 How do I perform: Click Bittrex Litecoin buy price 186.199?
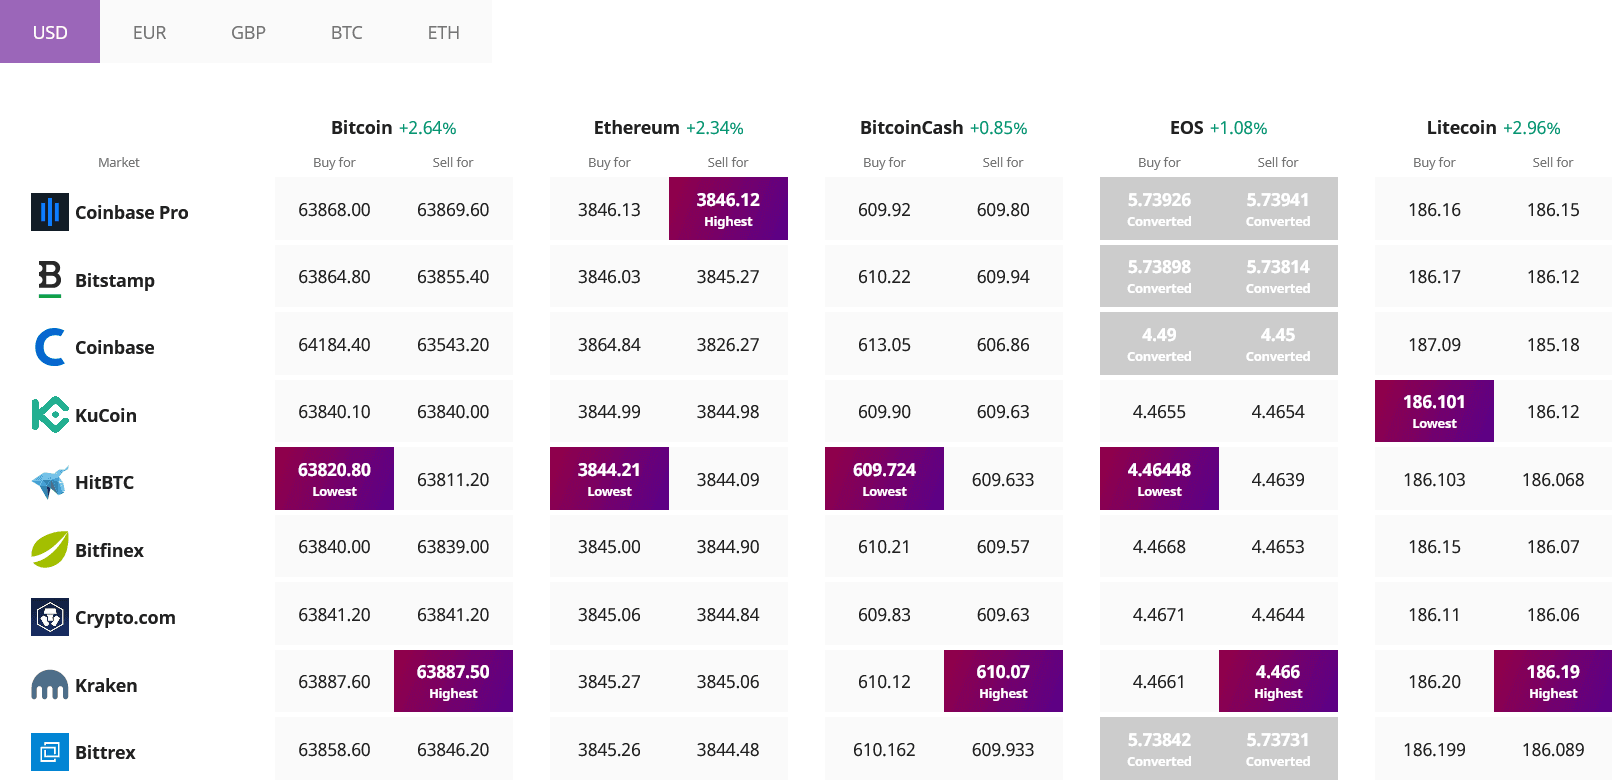(1434, 749)
